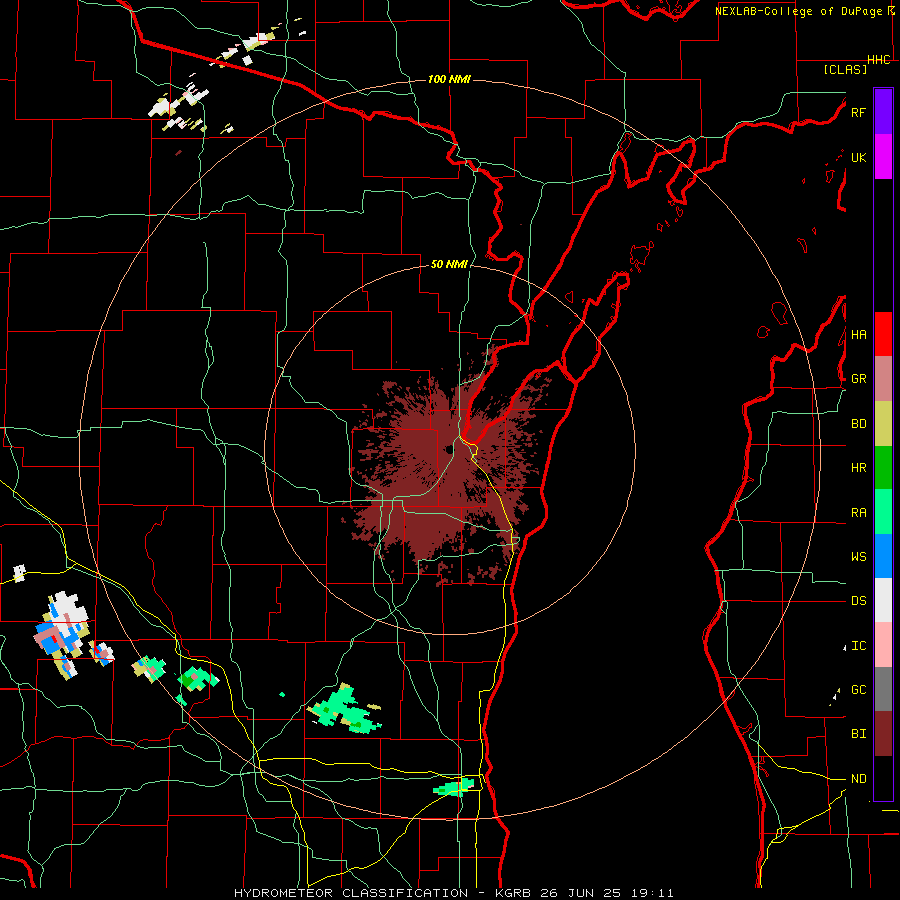Viewport: 900px width, 900px height.
Task: Click the BD legend label text
Action: point(858,424)
